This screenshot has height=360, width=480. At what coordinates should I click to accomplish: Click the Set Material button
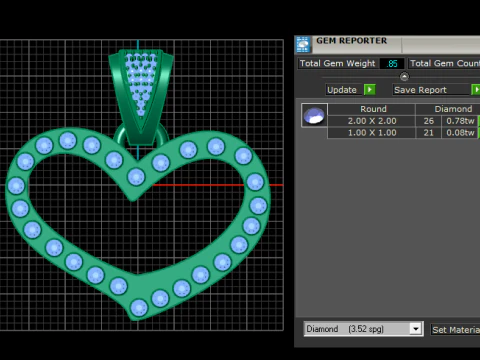pos(455,329)
